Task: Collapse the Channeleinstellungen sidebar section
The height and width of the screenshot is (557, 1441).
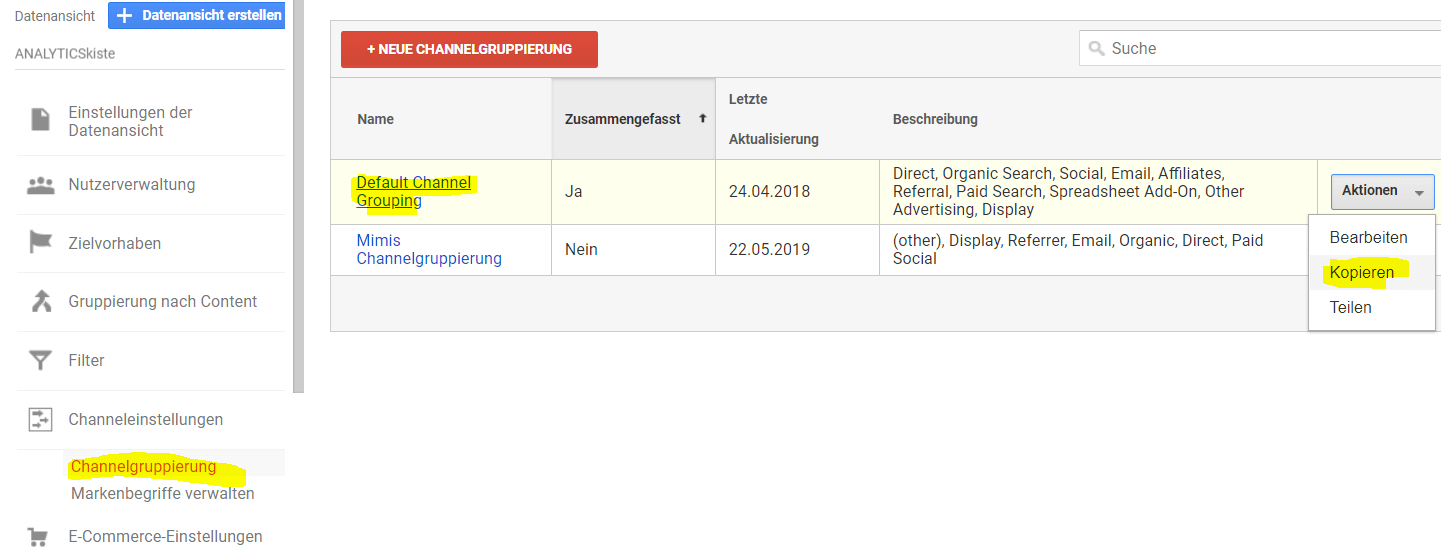Action: coord(145,419)
